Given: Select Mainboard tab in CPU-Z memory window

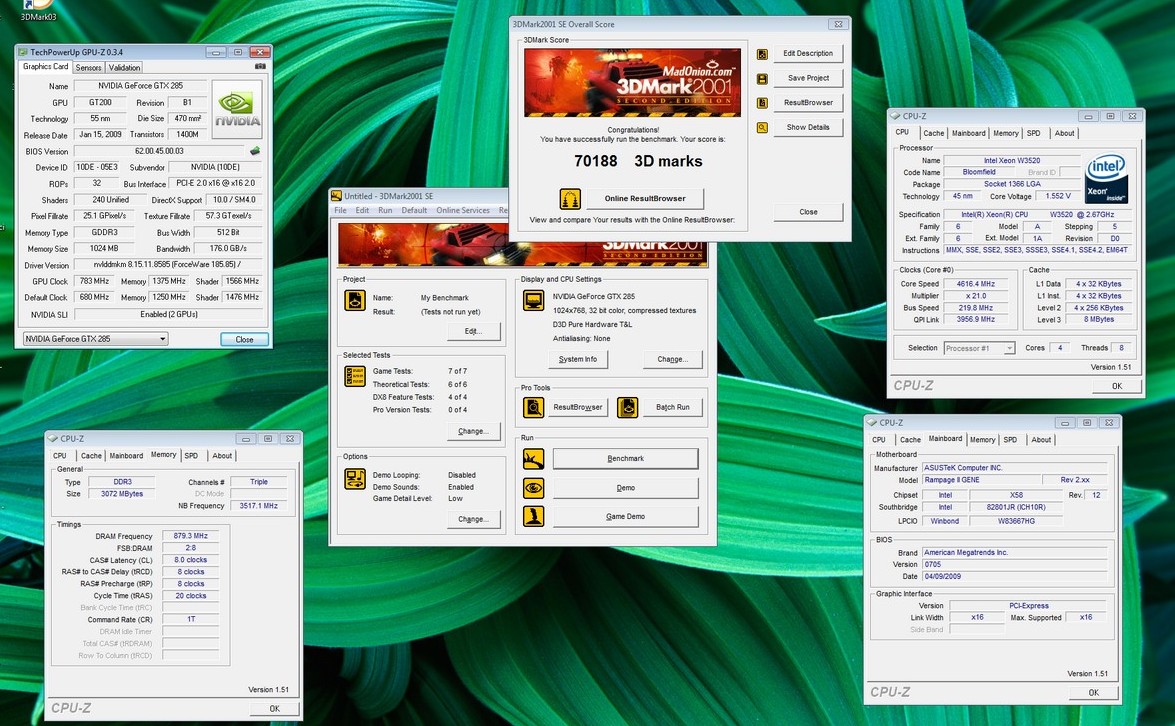Looking at the screenshot, I should [126, 456].
